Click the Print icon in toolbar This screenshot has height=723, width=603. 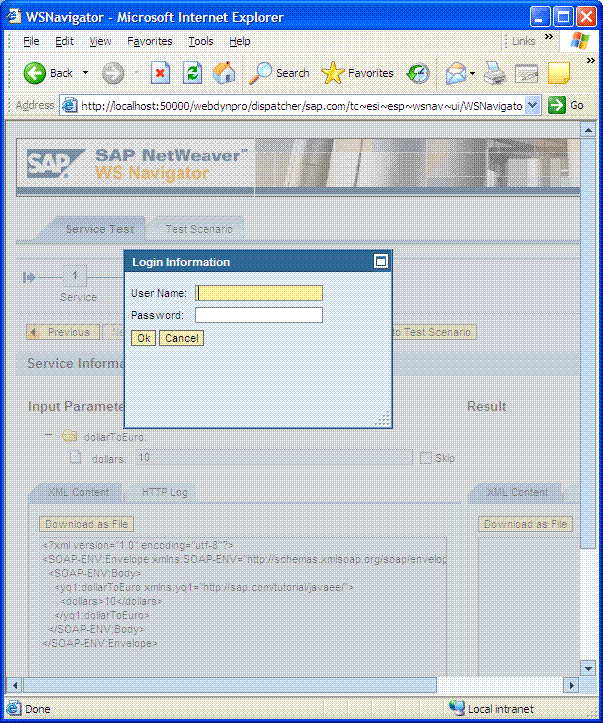[x=494, y=73]
